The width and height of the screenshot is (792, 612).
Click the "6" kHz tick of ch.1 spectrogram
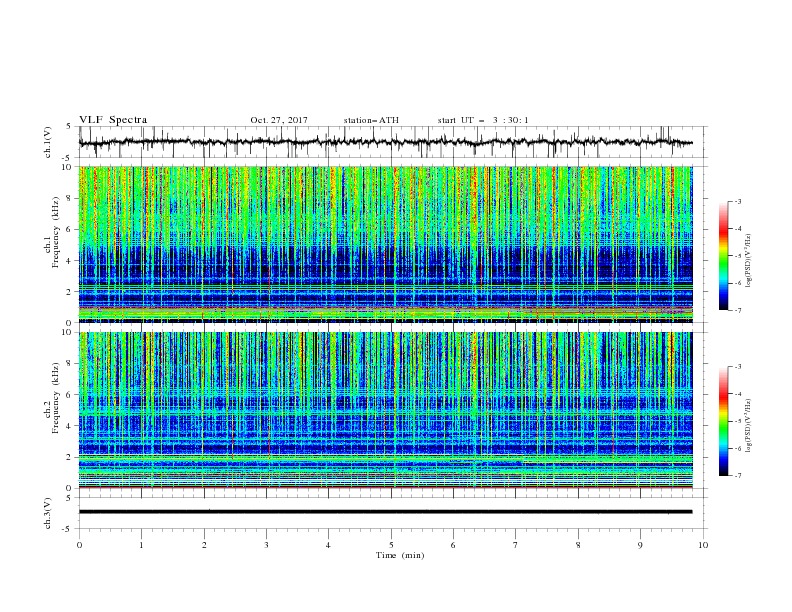(71, 229)
